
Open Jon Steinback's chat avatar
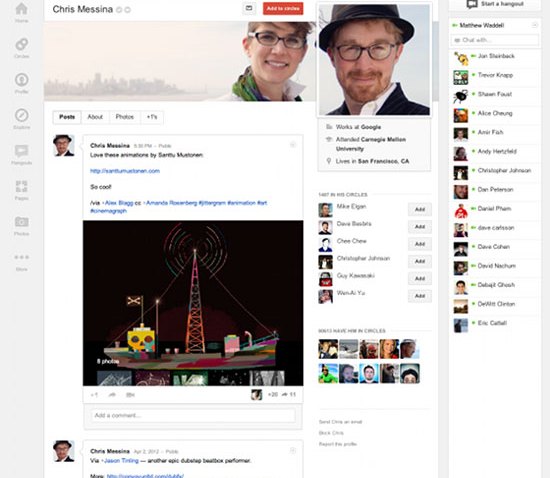[461, 58]
